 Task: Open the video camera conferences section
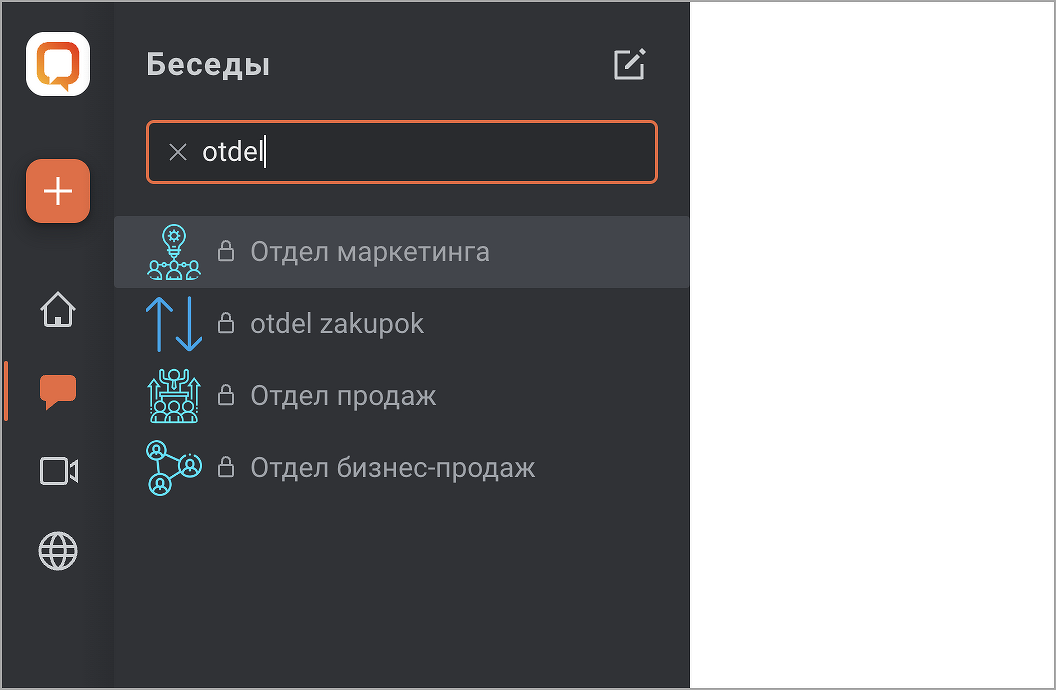tap(58, 471)
